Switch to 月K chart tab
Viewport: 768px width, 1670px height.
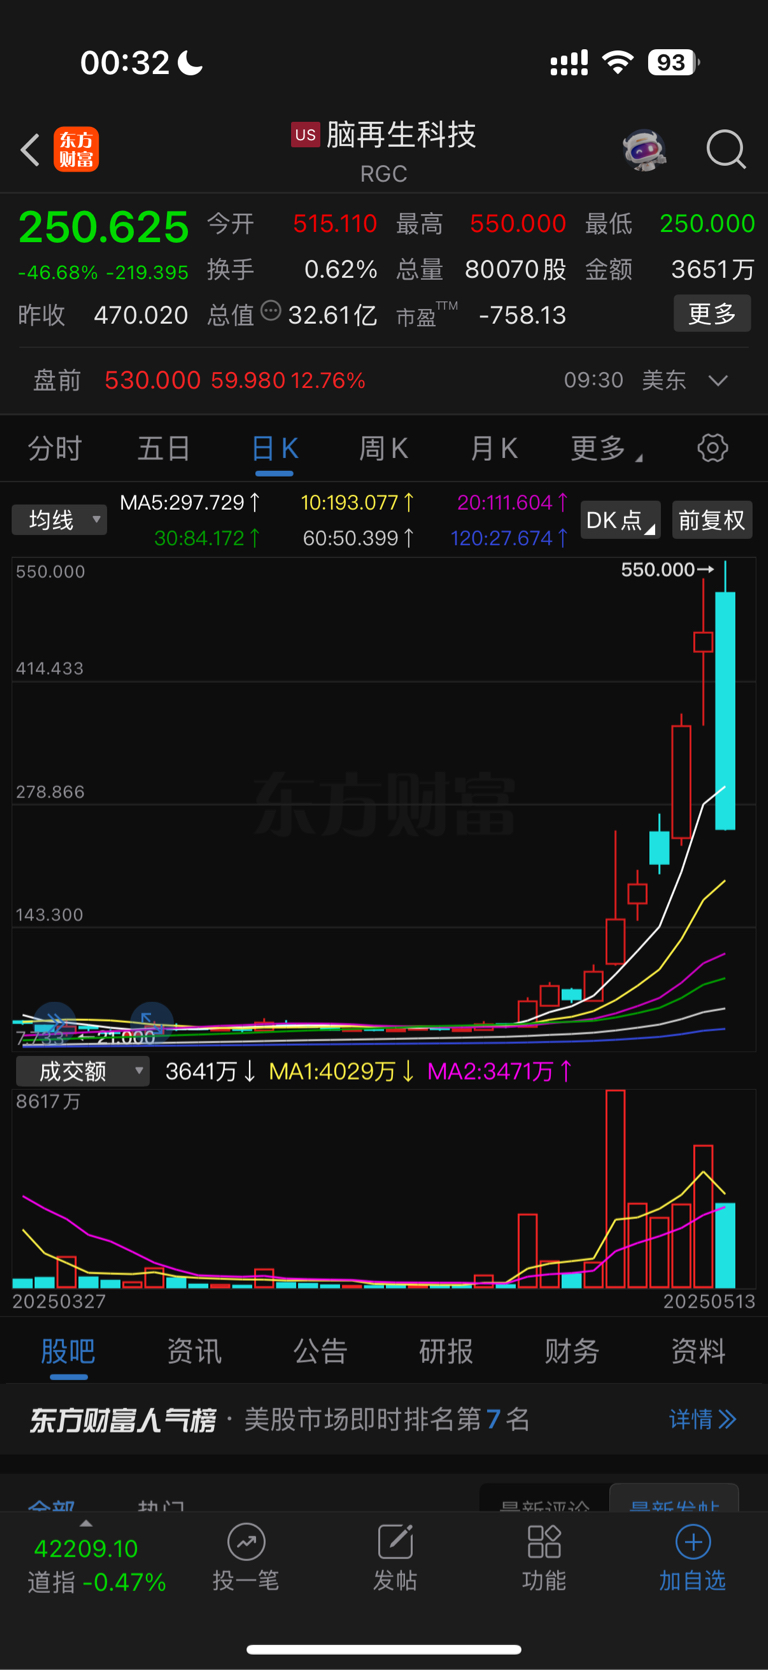coord(494,449)
